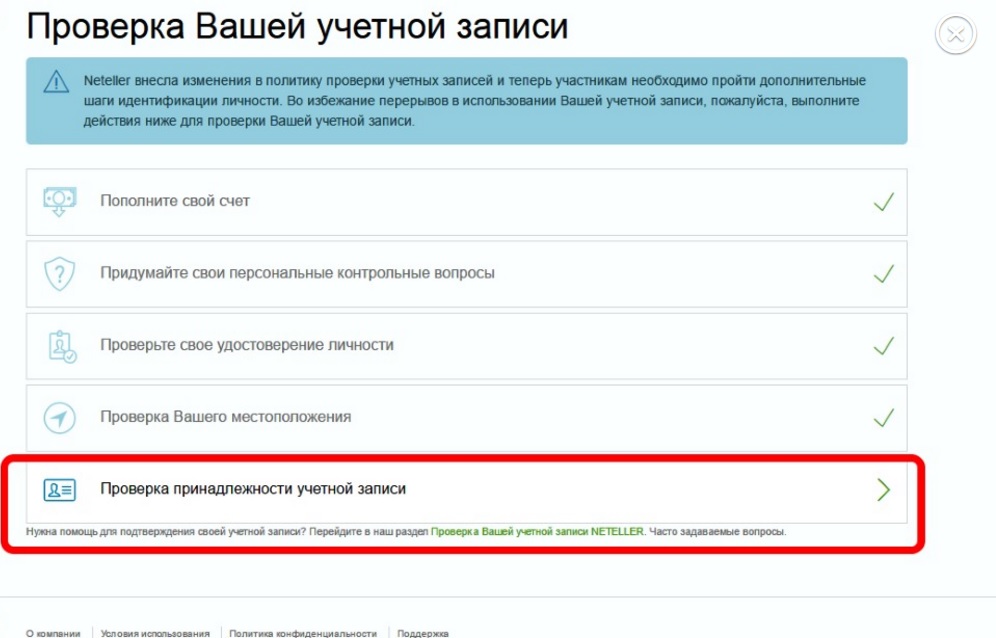Click checkmark for Пополните свой счет
996x638 pixels.
coord(884,202)
